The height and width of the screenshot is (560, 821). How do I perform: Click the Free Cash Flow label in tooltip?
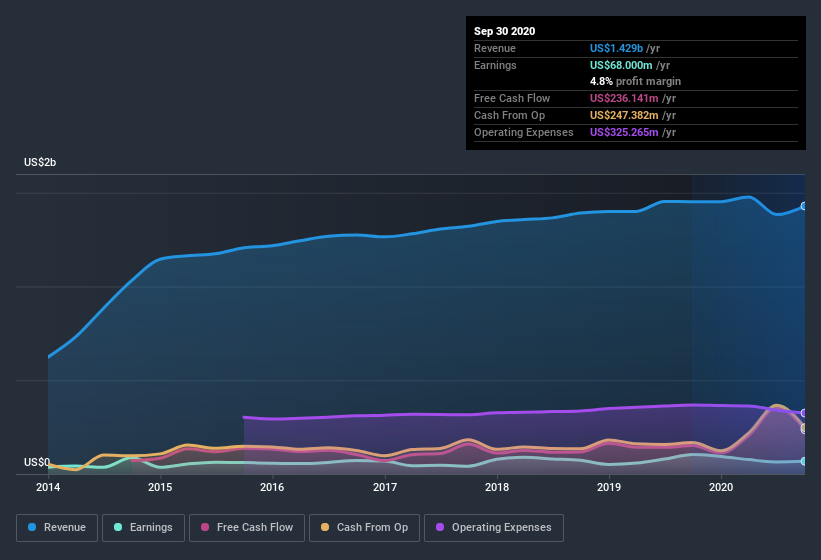pyautogui.click(x=512, y=98)
